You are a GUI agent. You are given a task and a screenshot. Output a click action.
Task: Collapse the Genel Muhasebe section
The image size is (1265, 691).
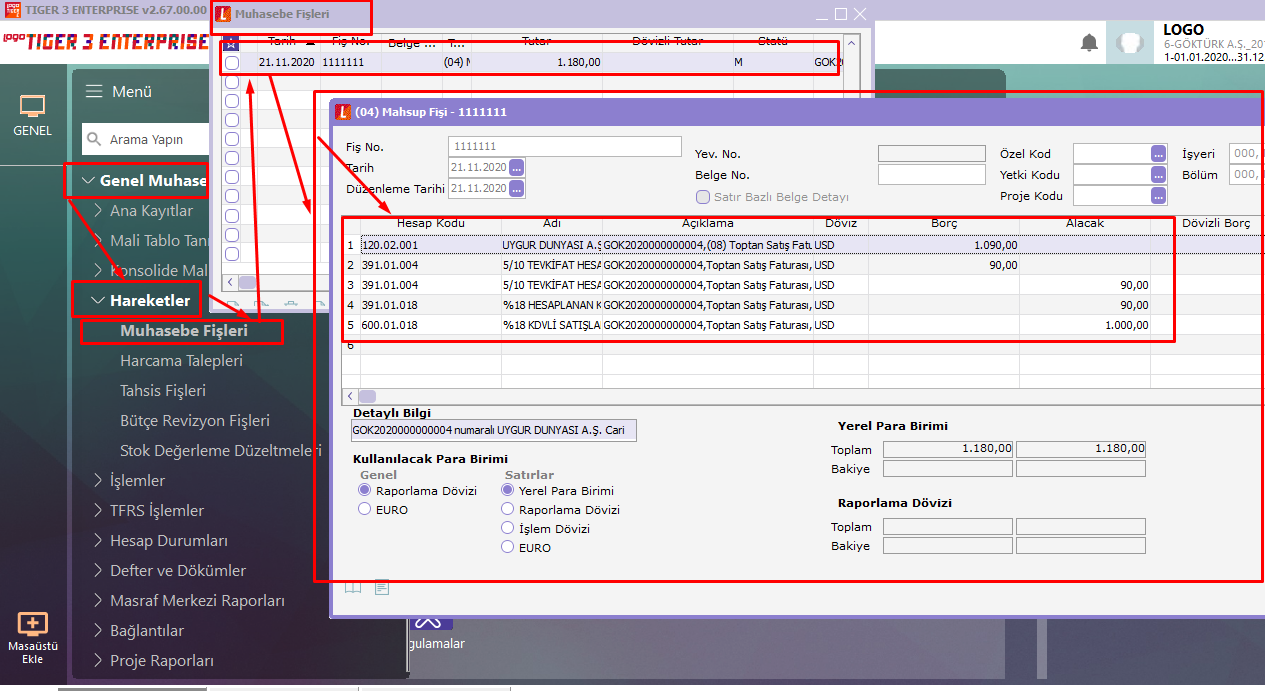[89, 181]
